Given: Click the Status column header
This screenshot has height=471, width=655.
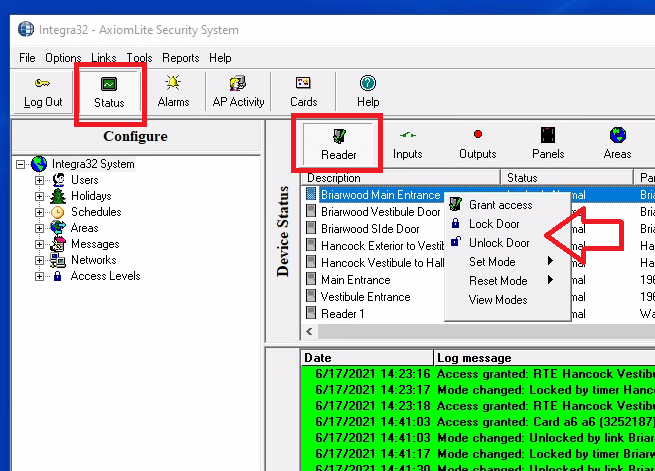Looking at the screenshot, I should (567, 177).
